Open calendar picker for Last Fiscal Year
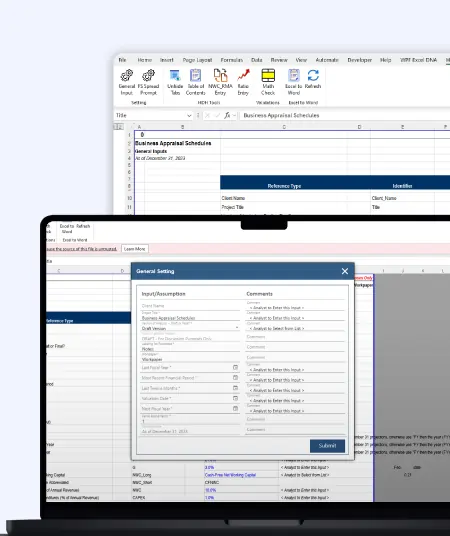The width and height of the screenshot is (450, 536). pyautogui.click(x=235, y=367)
